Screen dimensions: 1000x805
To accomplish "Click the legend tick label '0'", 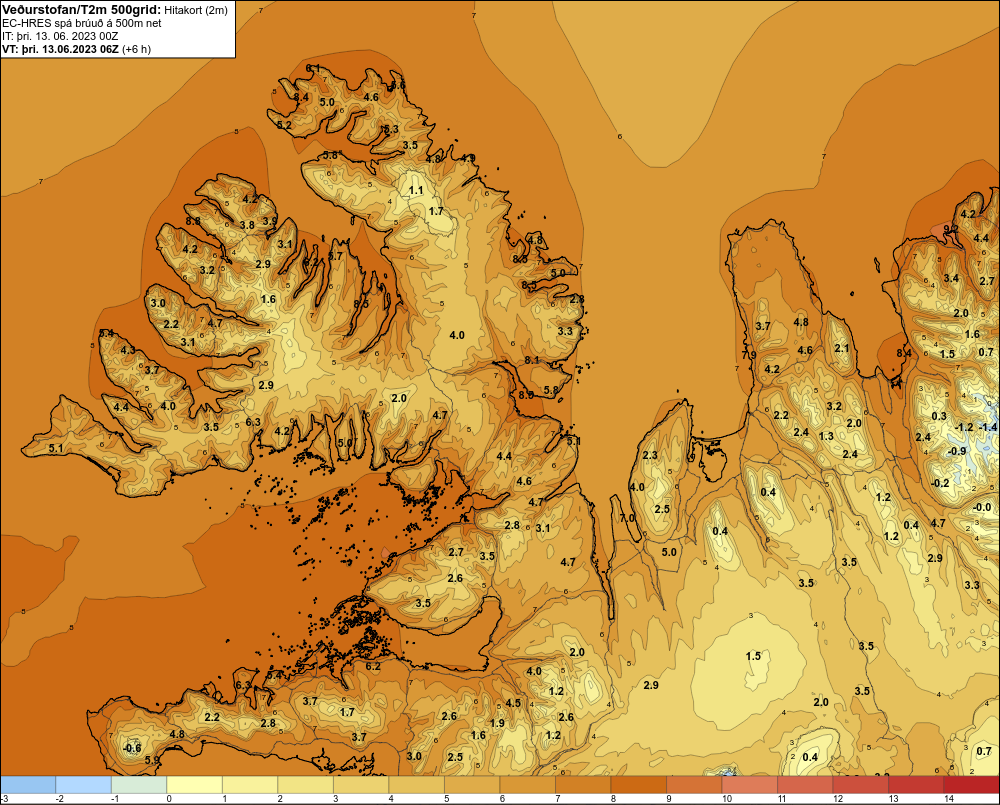I will [169, 799].
